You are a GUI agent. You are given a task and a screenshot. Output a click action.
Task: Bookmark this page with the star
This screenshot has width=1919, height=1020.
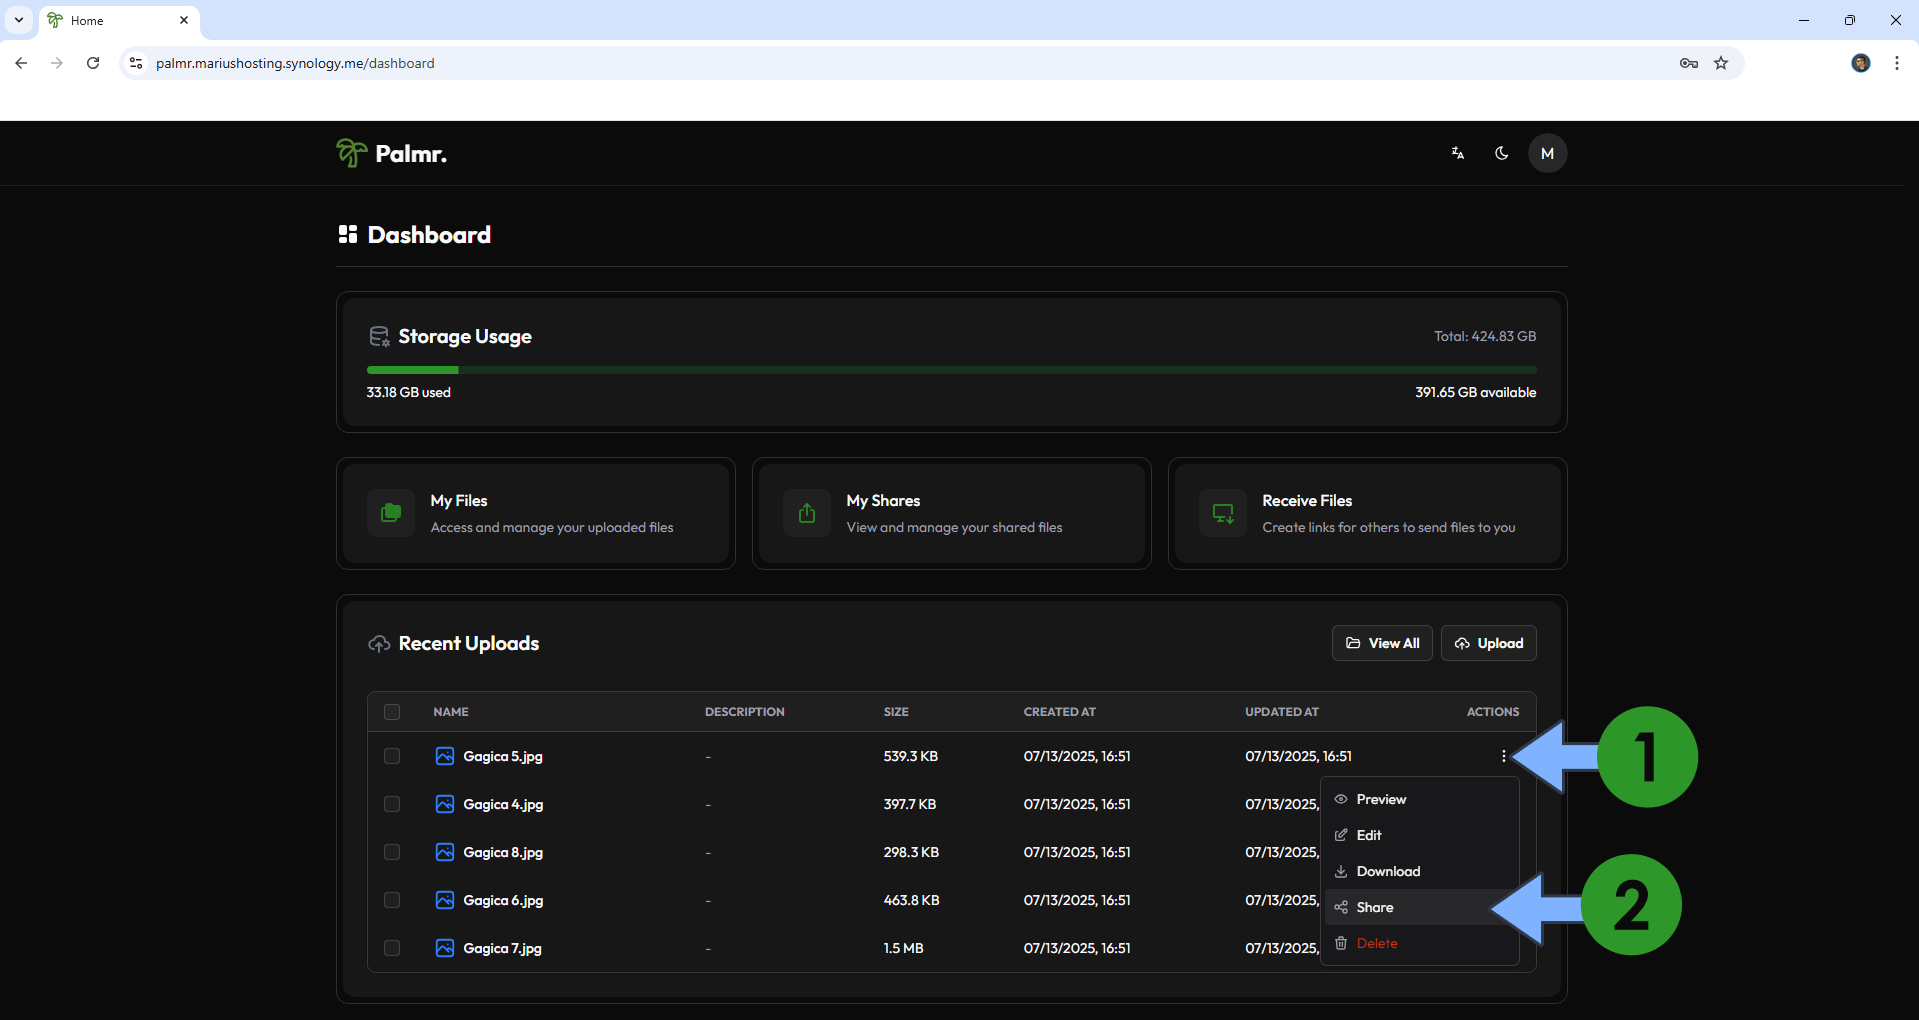click(x=1721, y=63)
